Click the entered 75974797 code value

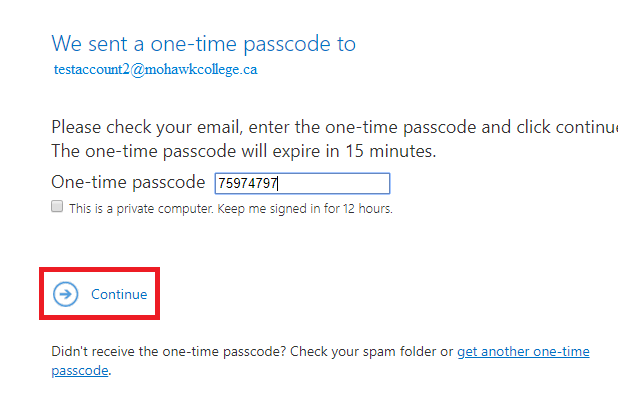tap(248, 184)
